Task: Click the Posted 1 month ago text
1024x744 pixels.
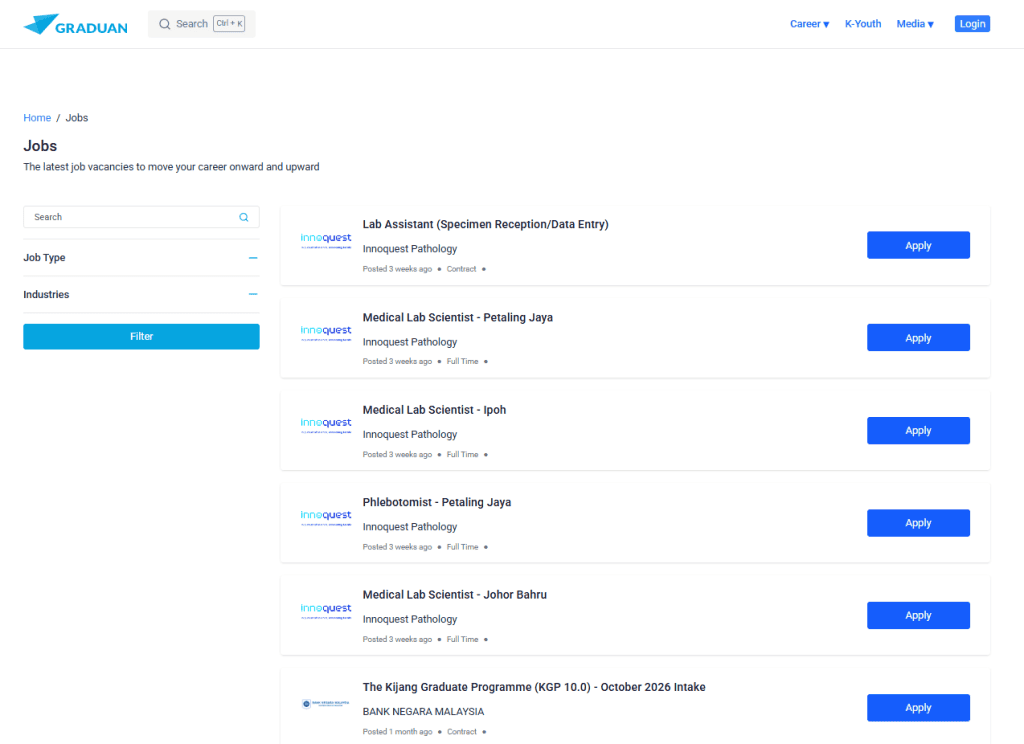Action: pos(397,732)
